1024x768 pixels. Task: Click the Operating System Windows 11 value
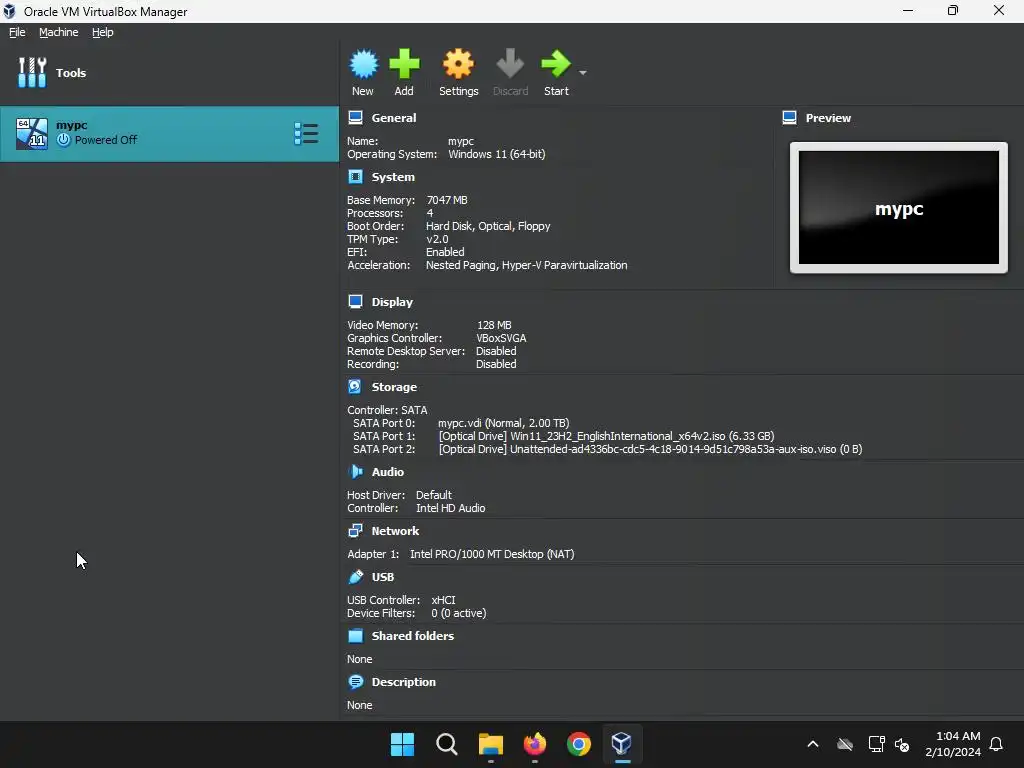(x=497, y=154)
